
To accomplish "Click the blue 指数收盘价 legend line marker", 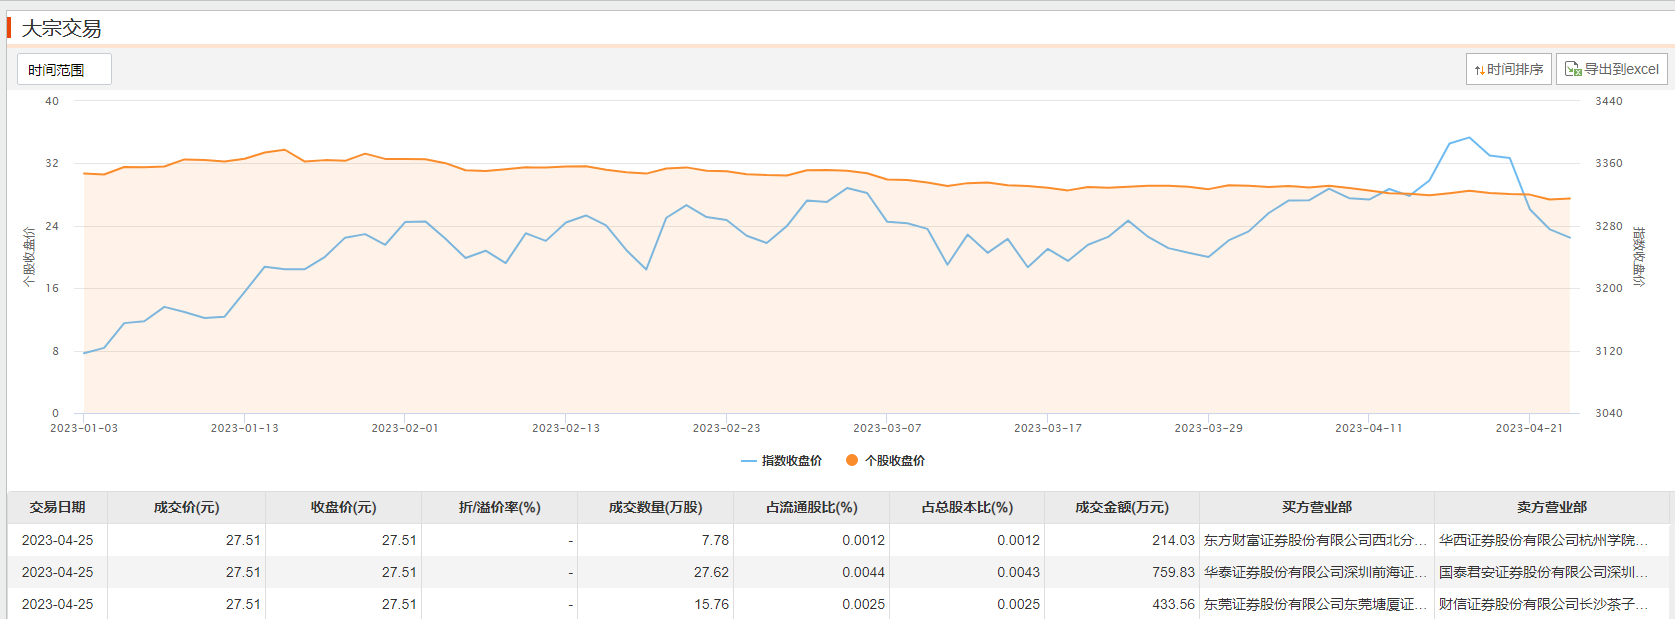I will coord(748,461).
